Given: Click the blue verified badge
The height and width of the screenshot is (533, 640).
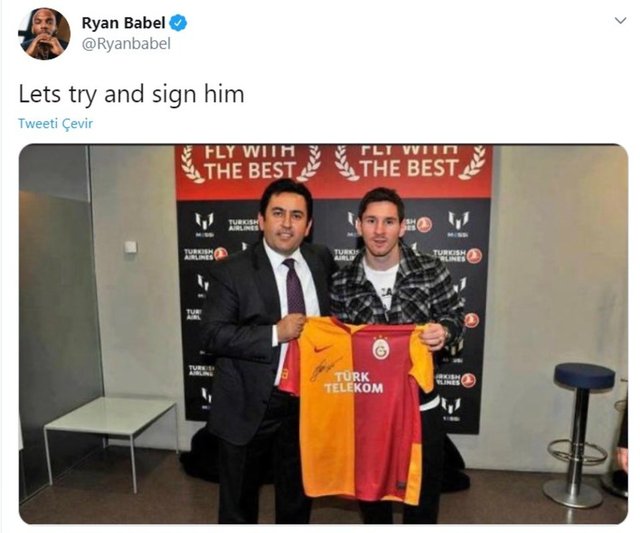Looking at the screenshot, I should (178, 23).
